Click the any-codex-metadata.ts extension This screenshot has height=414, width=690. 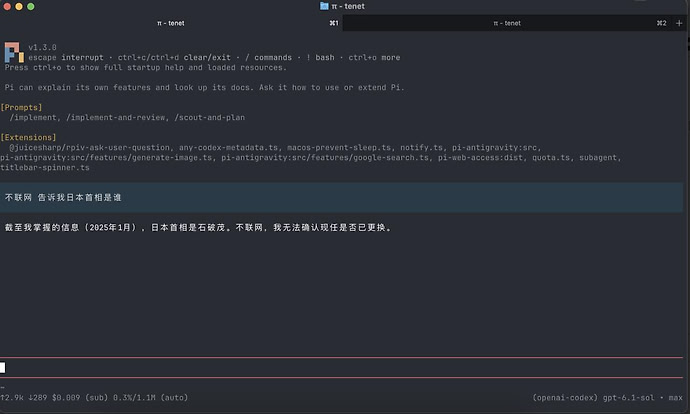pyautogui.click(x=228, y=147)
